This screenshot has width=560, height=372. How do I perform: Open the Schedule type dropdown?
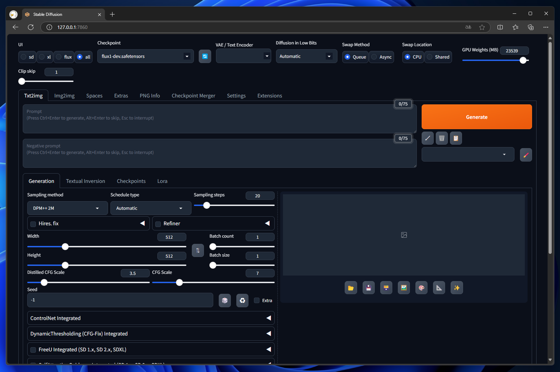coord(150,208)
